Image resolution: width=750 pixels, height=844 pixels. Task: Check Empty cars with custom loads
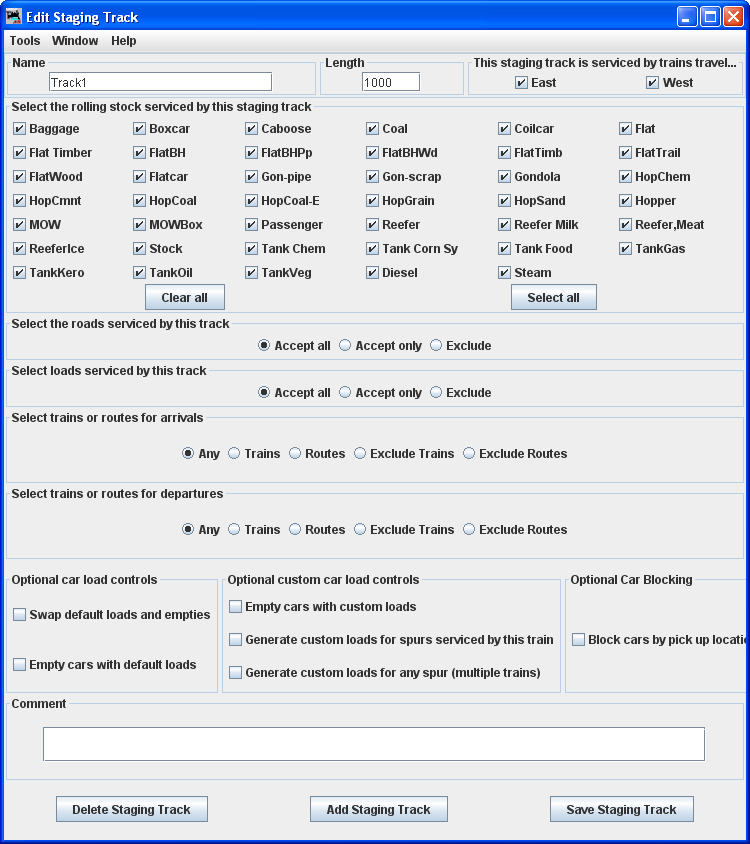coord(236,607)
